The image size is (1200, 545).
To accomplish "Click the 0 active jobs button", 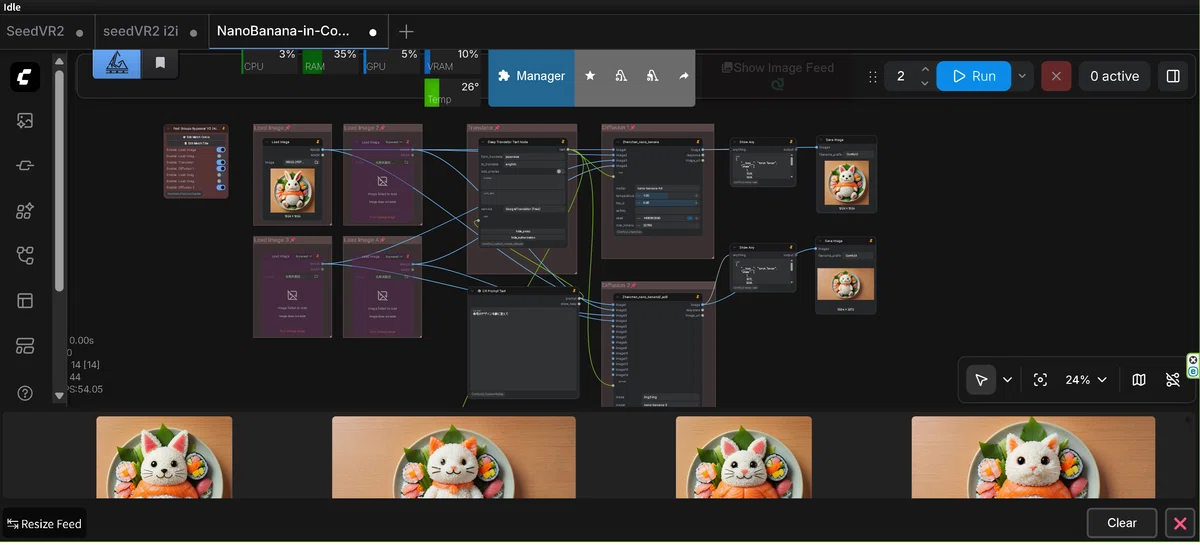I will click(x=1114, y=76).
